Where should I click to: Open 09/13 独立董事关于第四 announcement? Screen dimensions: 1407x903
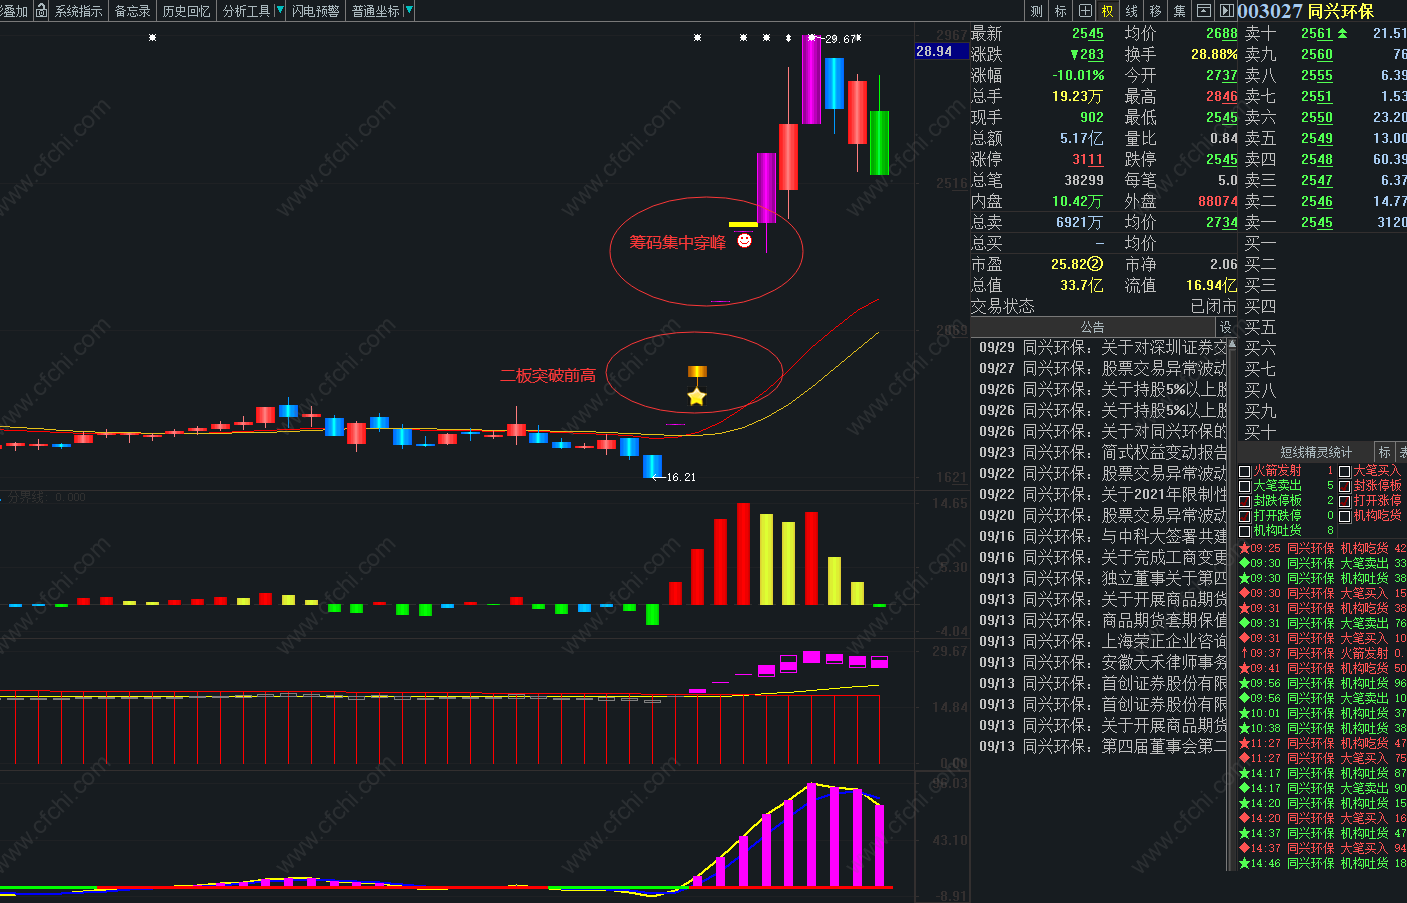[1103, 578]
